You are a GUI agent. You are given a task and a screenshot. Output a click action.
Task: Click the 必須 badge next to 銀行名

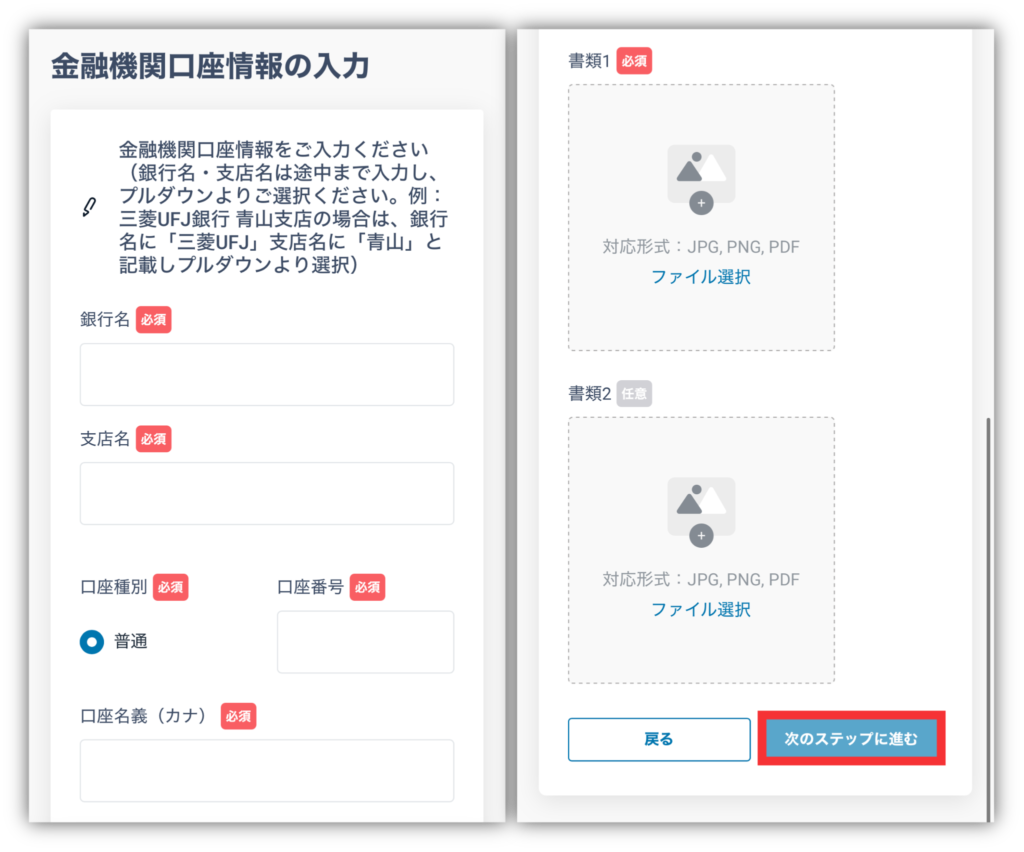point(154,320)
